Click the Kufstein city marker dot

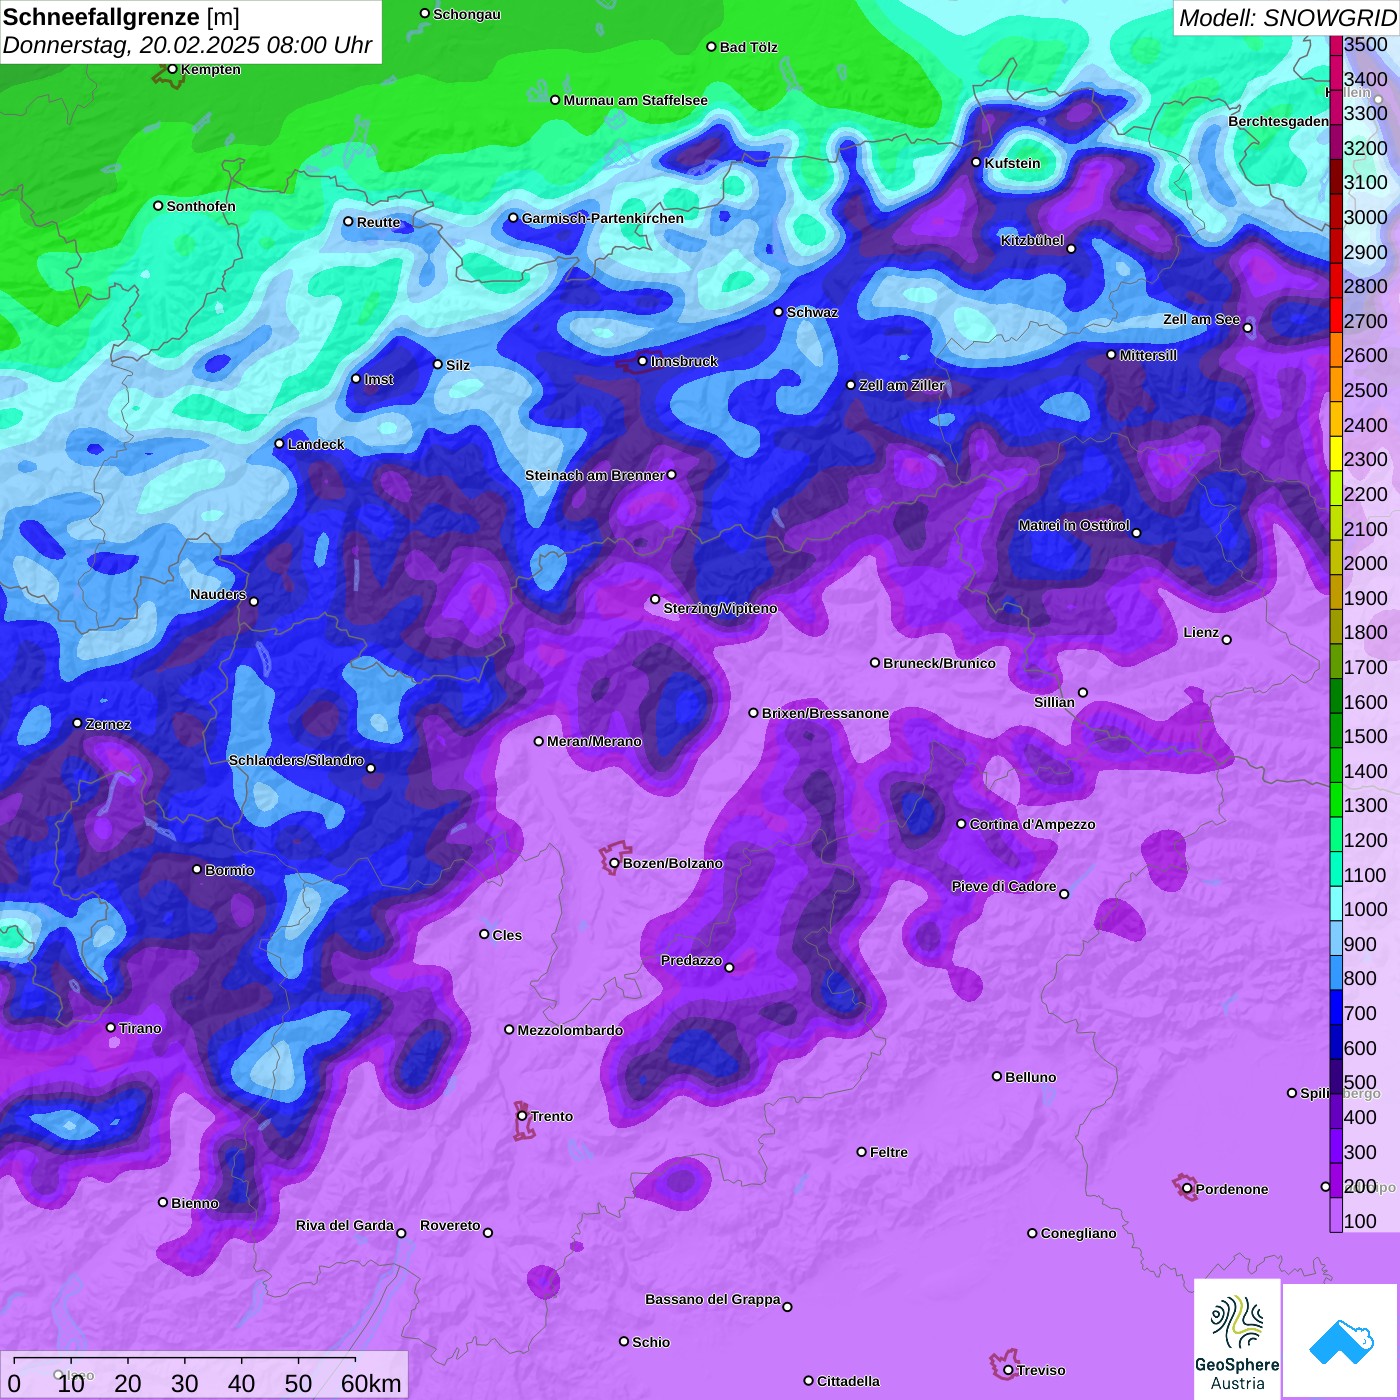[x=977, y=162]
